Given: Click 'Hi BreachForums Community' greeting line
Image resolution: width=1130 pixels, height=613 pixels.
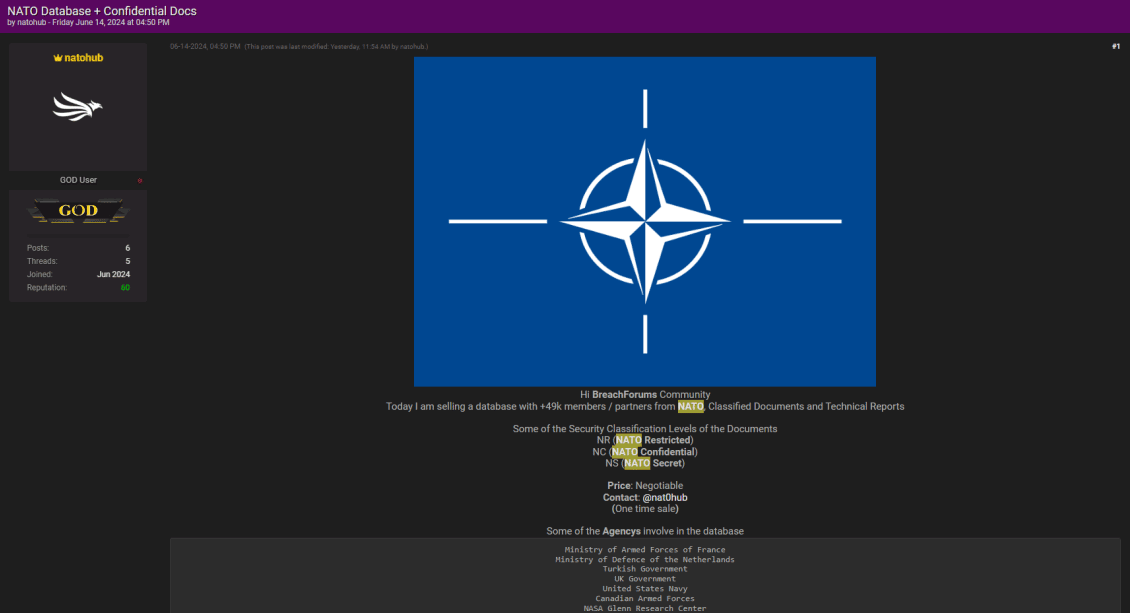Looking at the screenshot, I should pos(645,395).
